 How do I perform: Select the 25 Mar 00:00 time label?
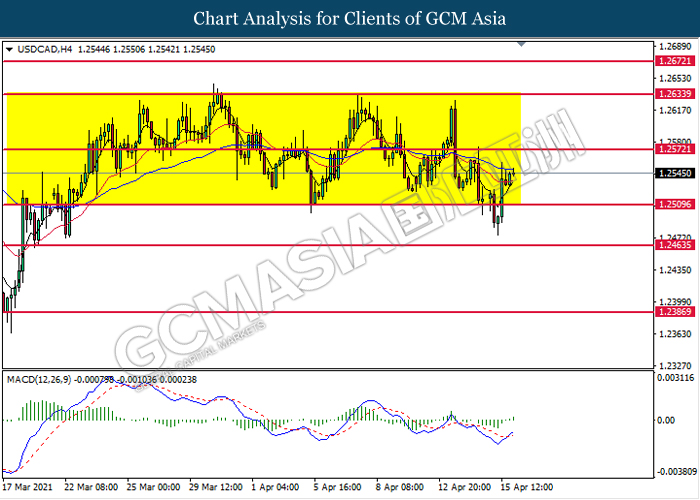tap(155, 487)
